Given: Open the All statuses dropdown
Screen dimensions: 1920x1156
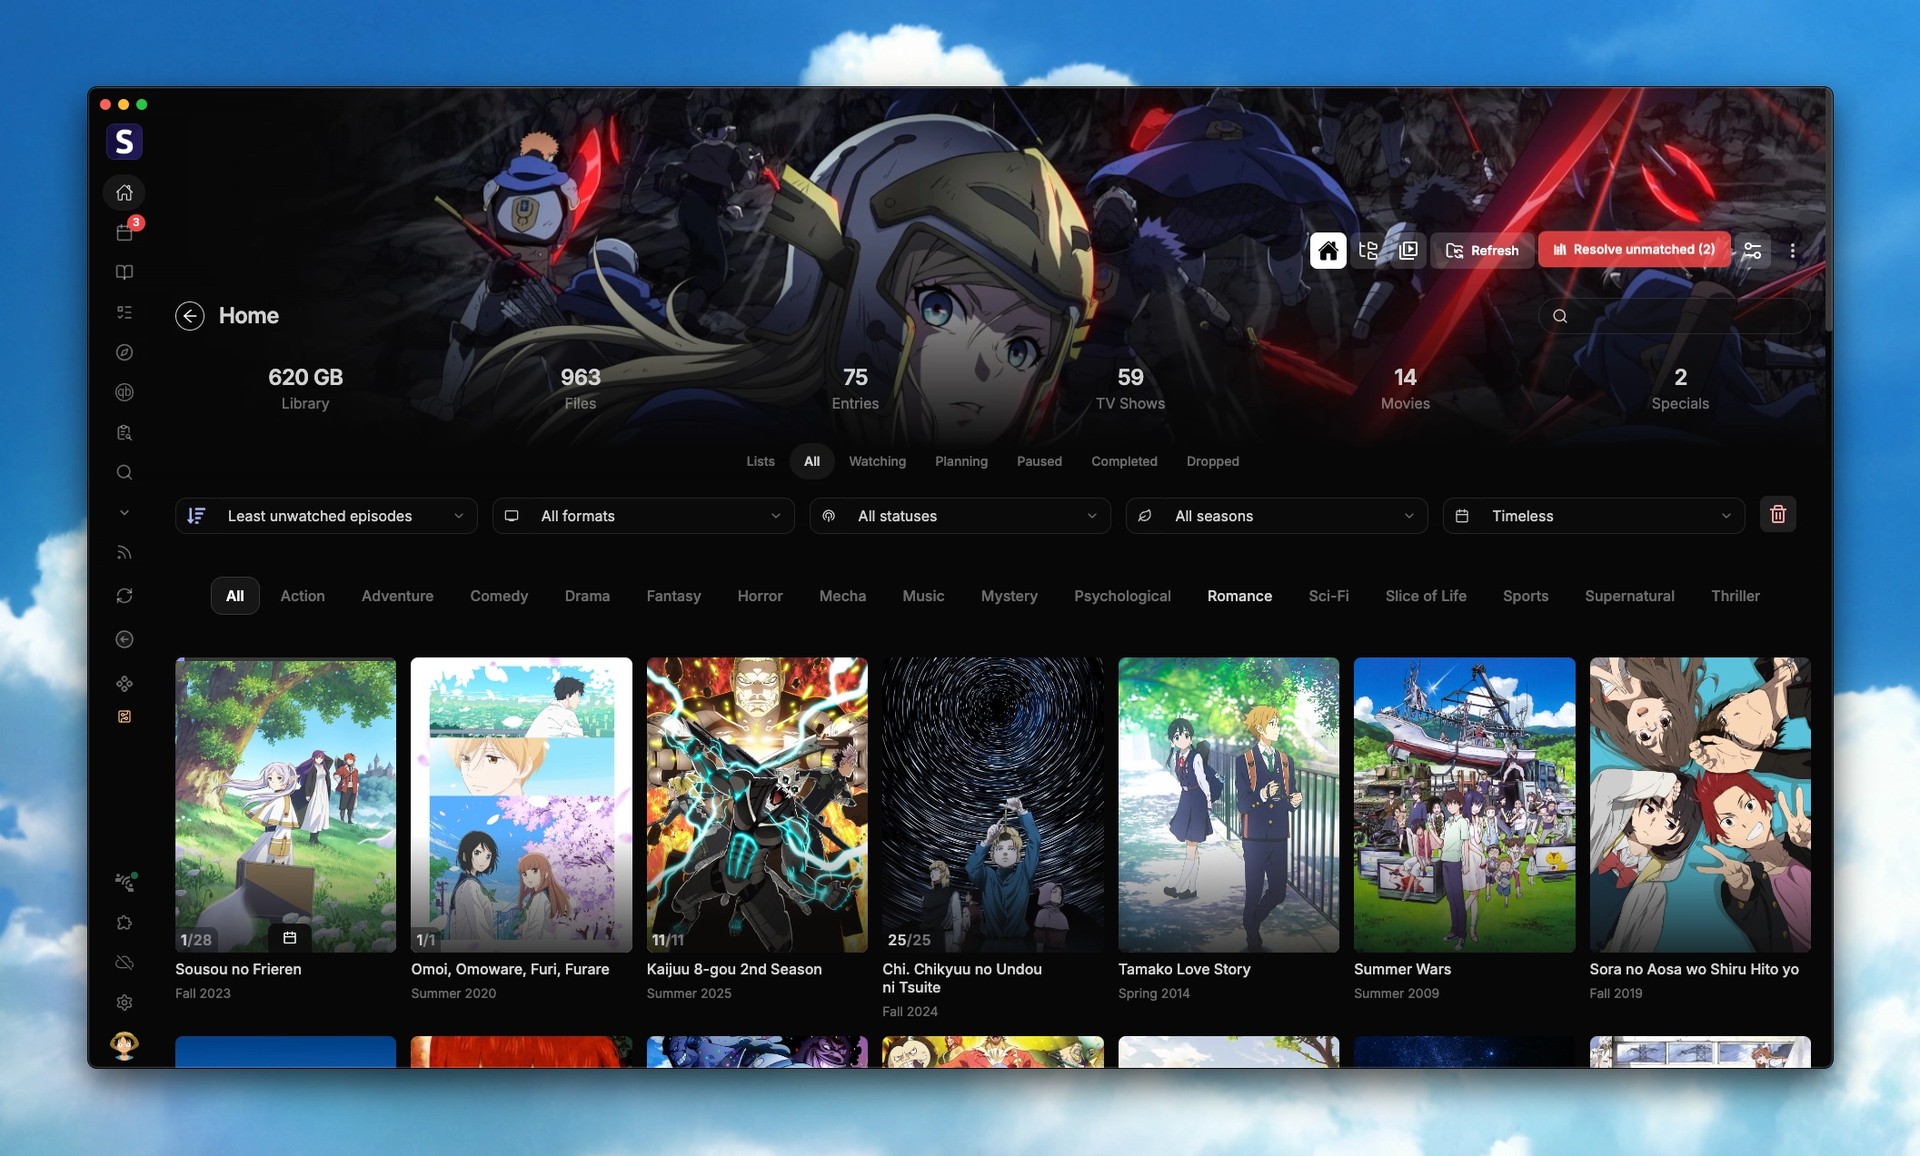Looking at the screenshot, I should coord(960,516).
